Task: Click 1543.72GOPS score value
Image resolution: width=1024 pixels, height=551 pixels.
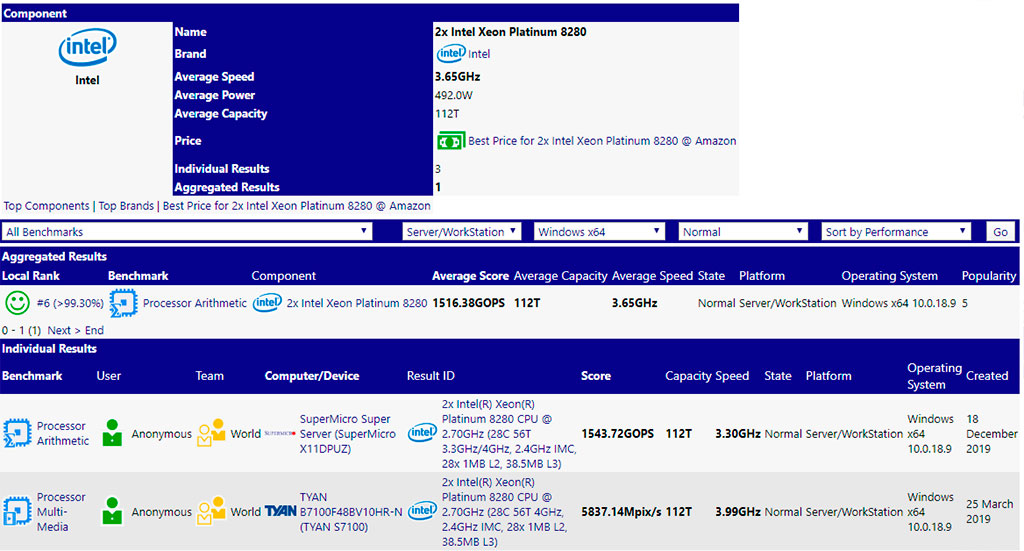Action: 617,433
